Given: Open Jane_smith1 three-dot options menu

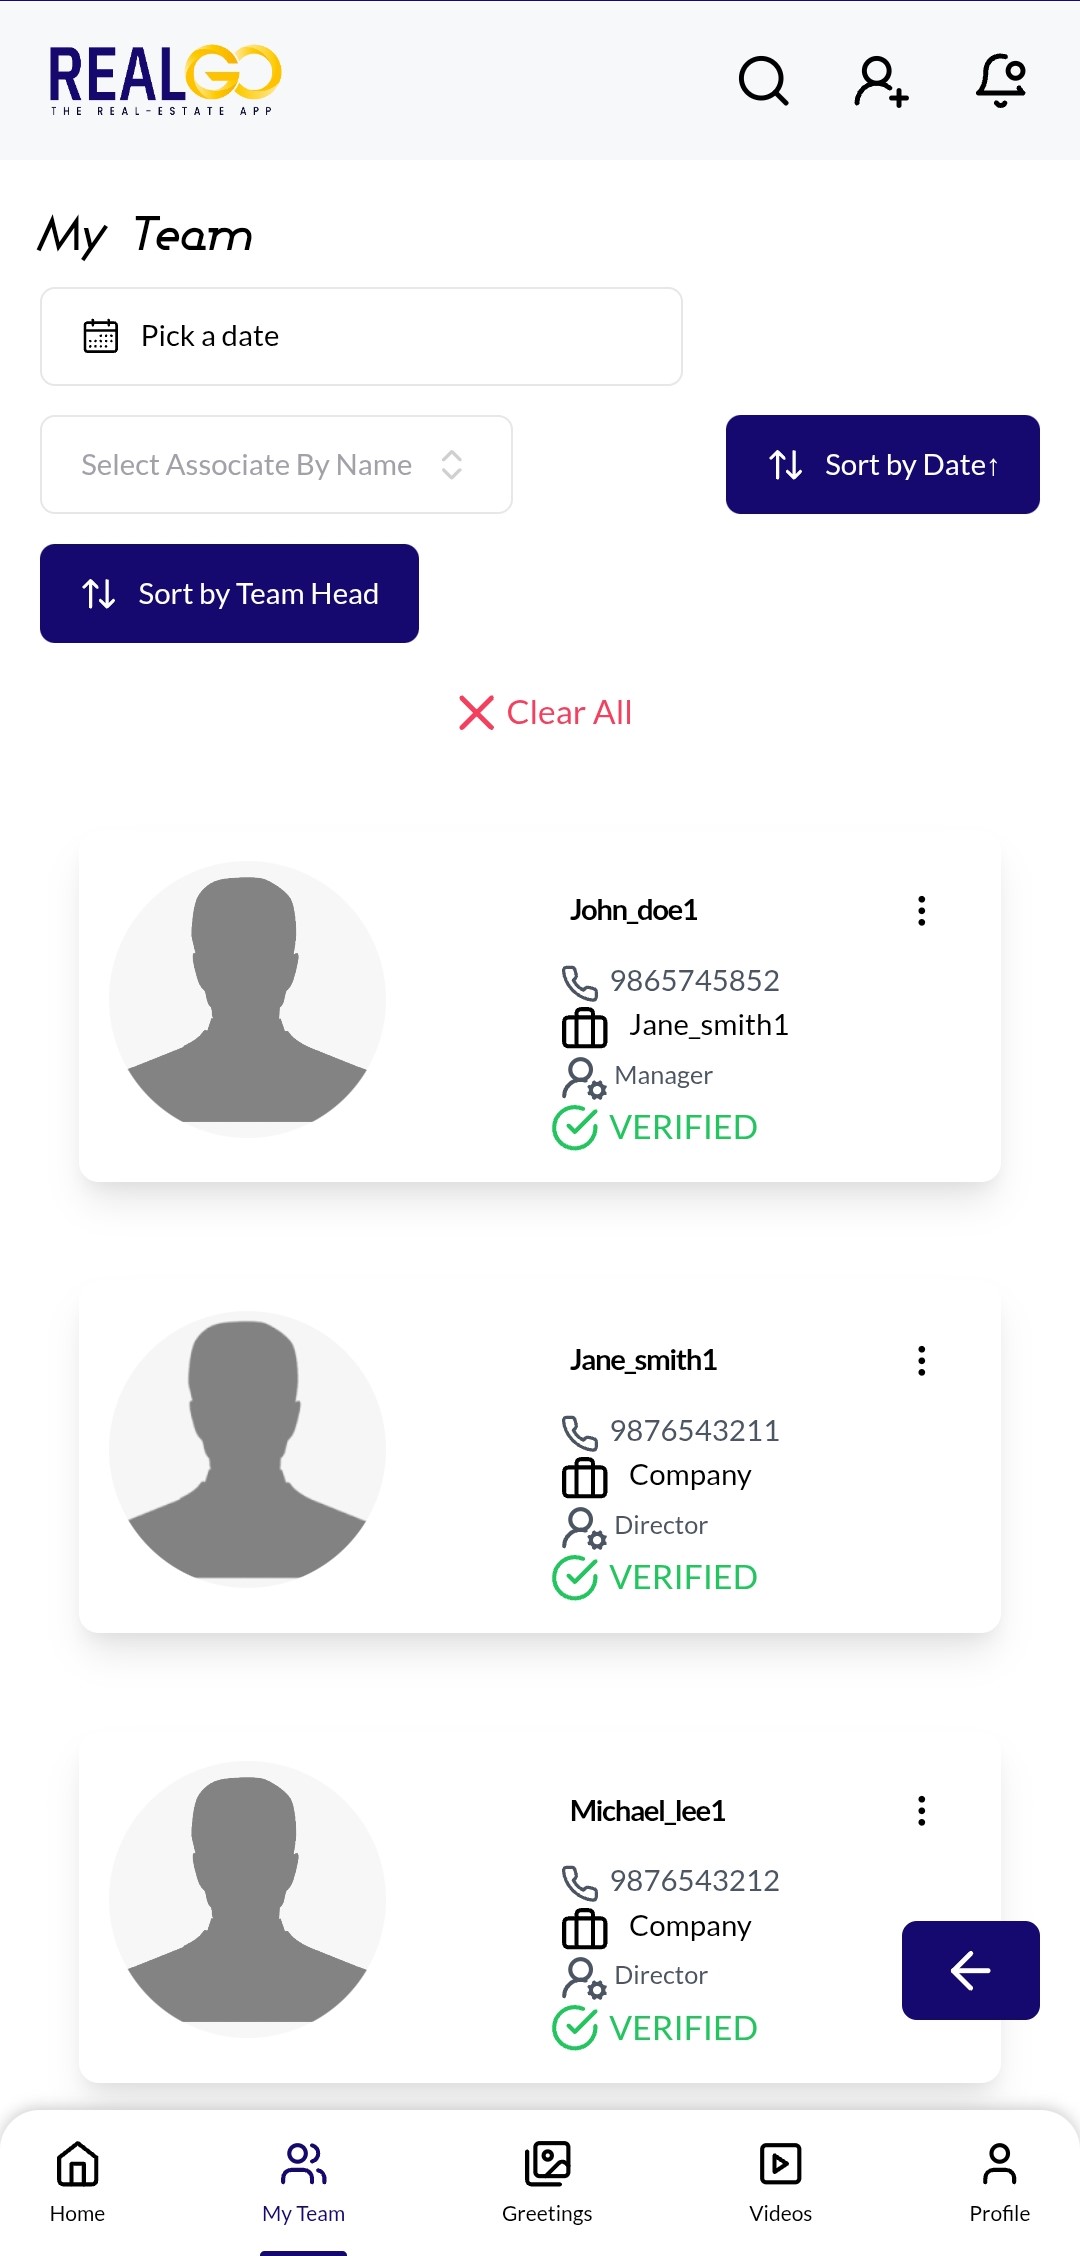Looking at the screenshot, I should [921, 1360].
